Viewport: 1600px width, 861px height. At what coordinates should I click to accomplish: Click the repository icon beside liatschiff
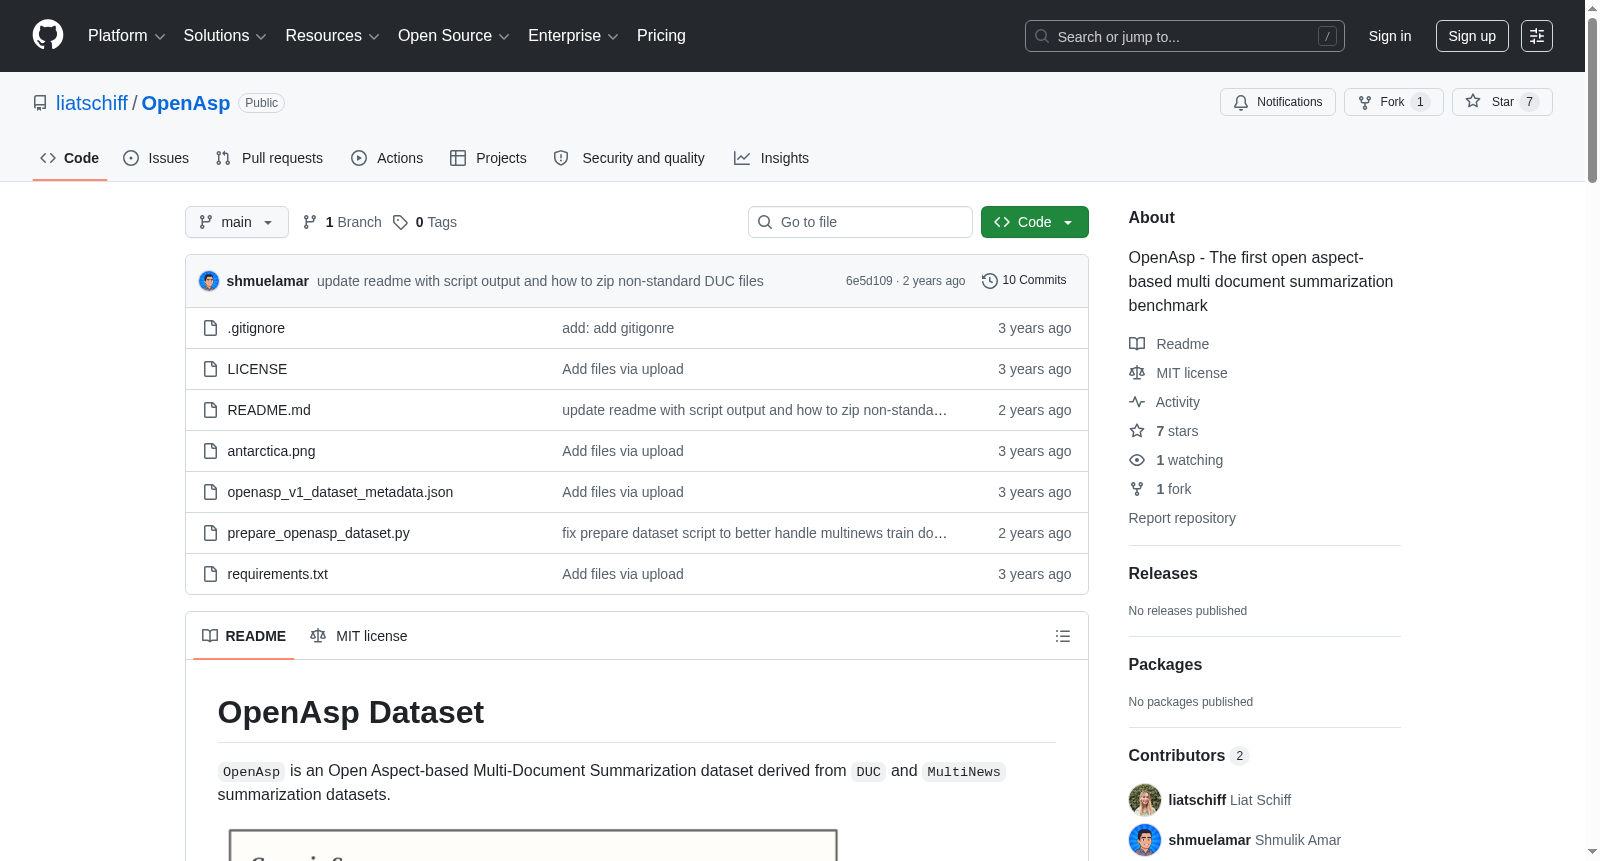(40, 103)
